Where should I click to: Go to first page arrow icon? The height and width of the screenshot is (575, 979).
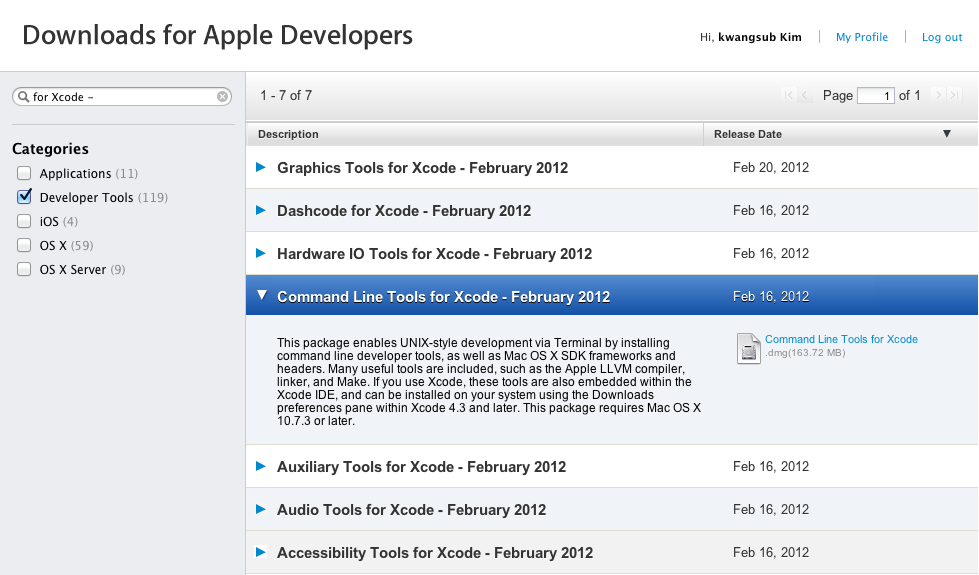pyautogui.click(x=788, y=95)
